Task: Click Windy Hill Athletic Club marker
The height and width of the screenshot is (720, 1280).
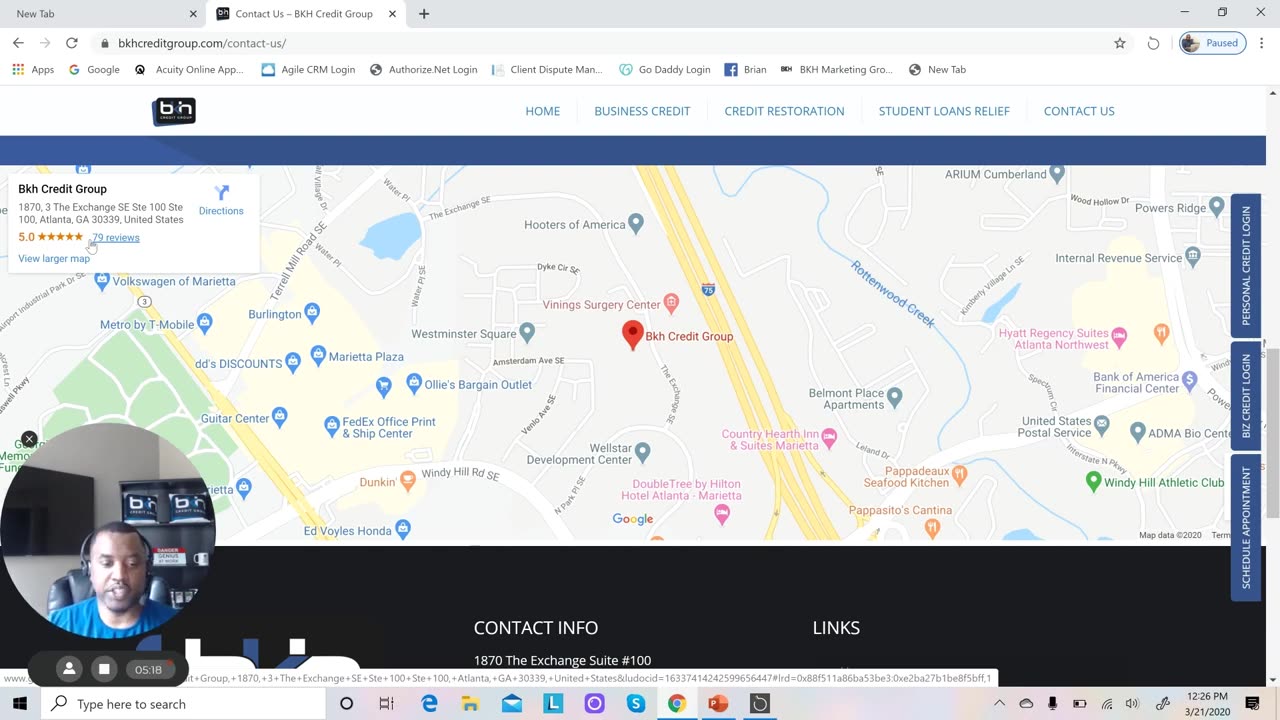Action: [x=1094, y=481]
